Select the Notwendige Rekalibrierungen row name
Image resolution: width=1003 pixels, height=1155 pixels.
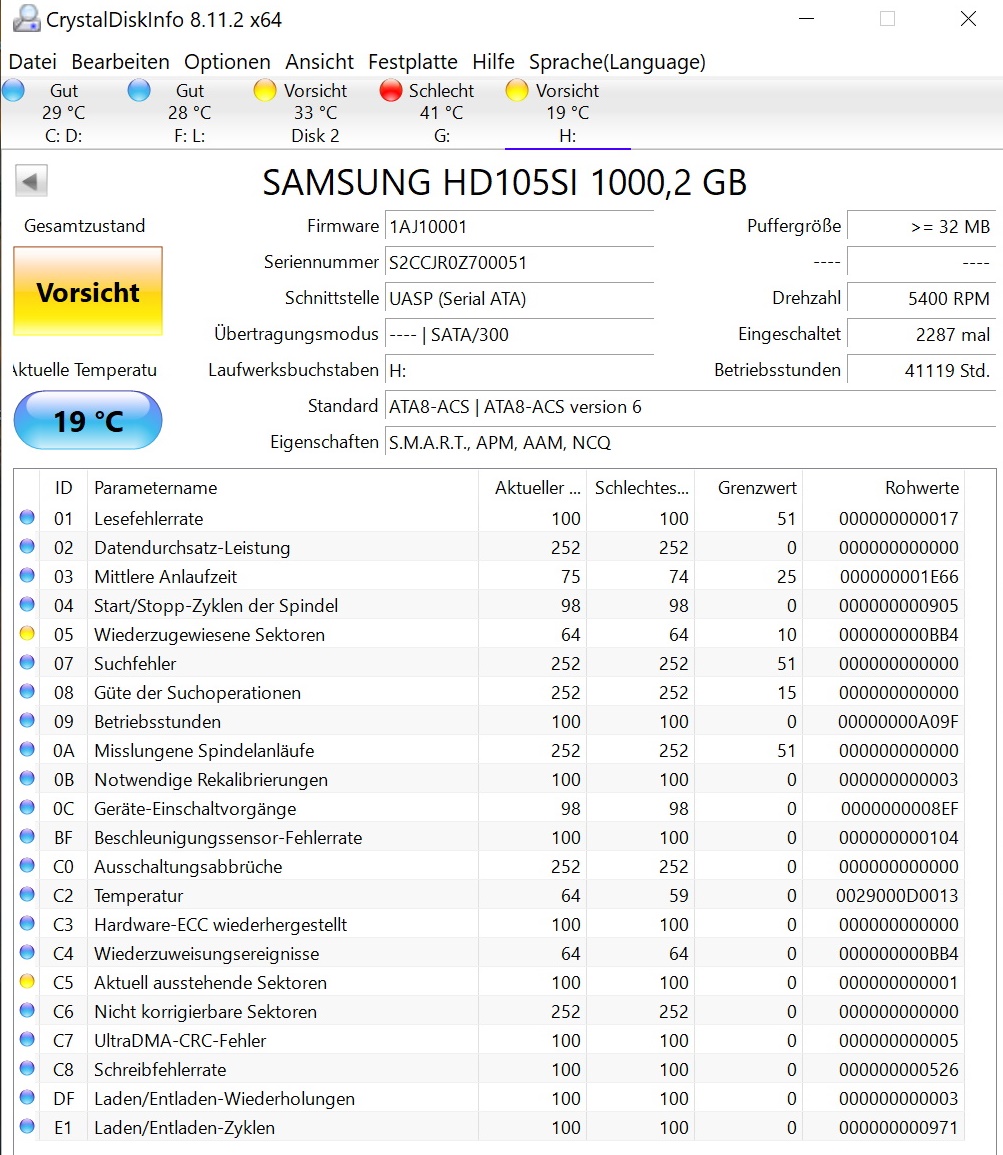(211, 779)
